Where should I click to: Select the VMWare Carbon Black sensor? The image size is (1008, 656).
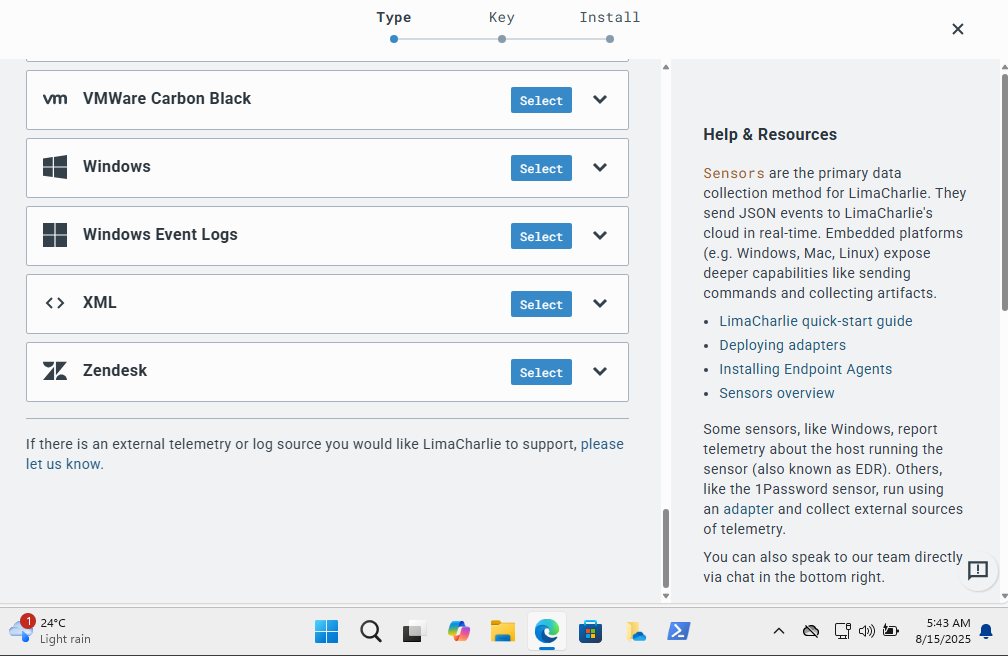tap(541, 100)
